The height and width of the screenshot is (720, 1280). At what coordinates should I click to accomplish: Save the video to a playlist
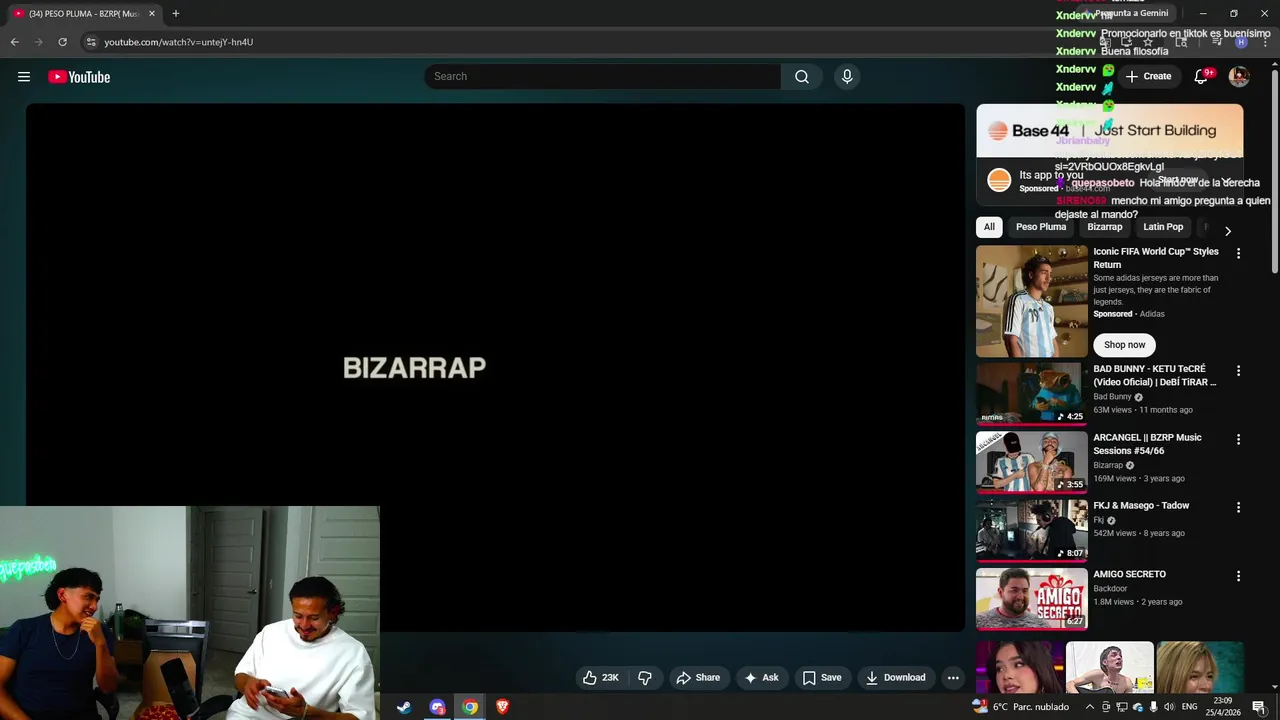point(822,678)
